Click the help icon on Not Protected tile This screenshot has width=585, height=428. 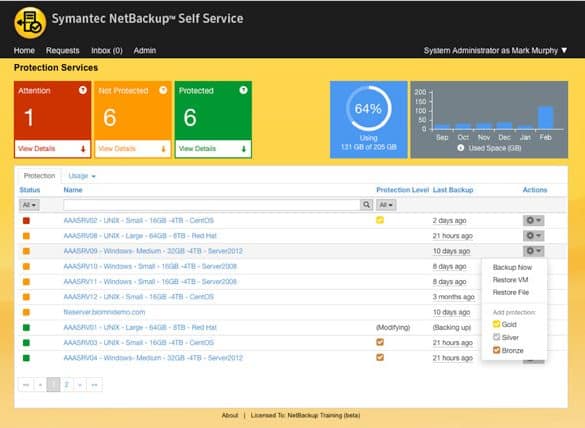[x=163, y=90]
